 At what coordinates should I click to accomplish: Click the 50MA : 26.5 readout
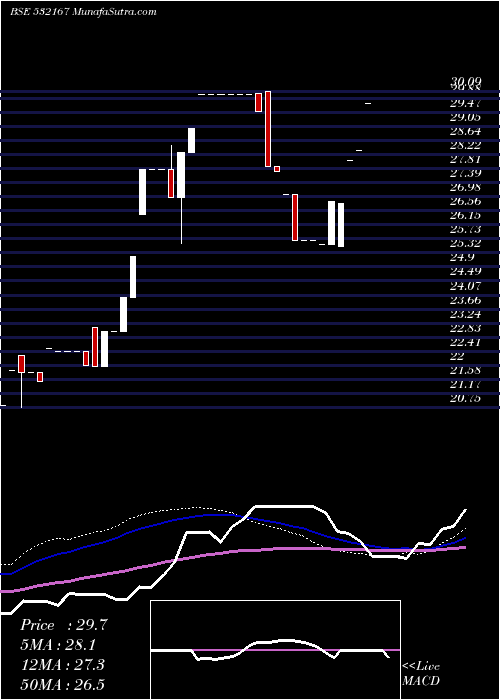pyautogui.click(x=62, y=684)
